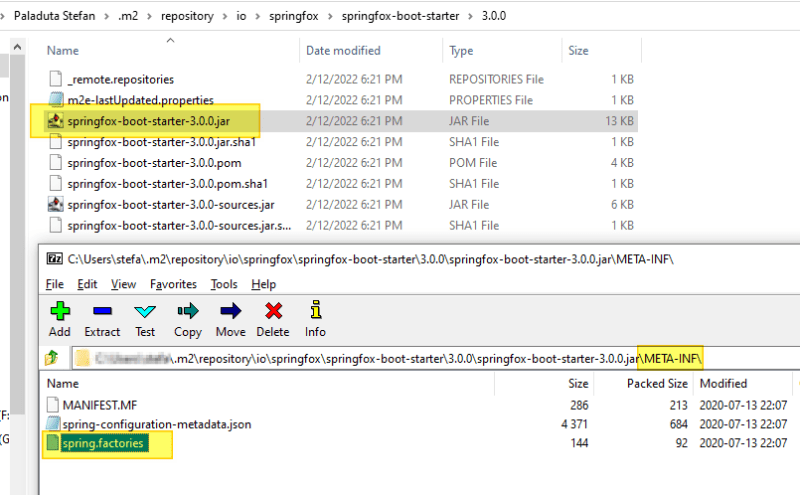Click the spring.factories green file icon
800x495 pixels.
tap(53, 443)
